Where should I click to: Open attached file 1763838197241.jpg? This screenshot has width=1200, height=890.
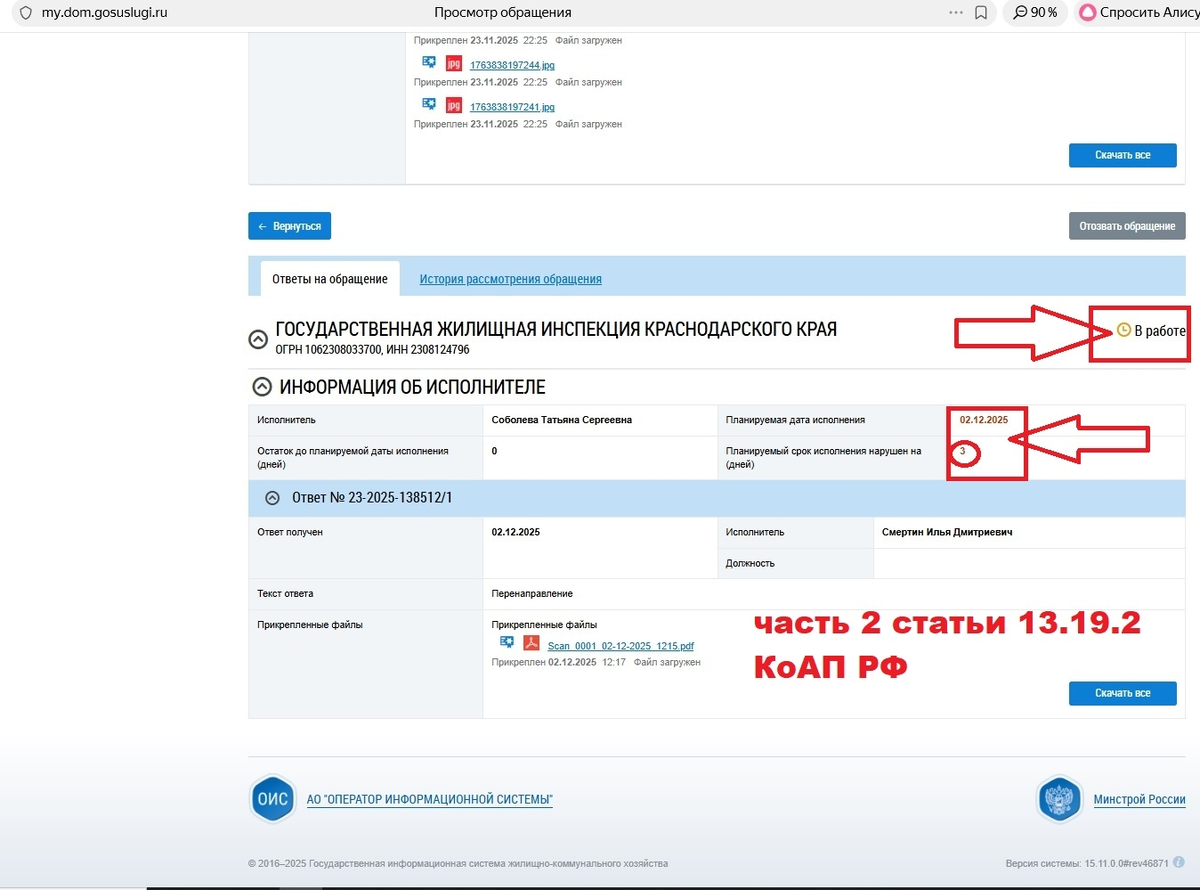512,107
